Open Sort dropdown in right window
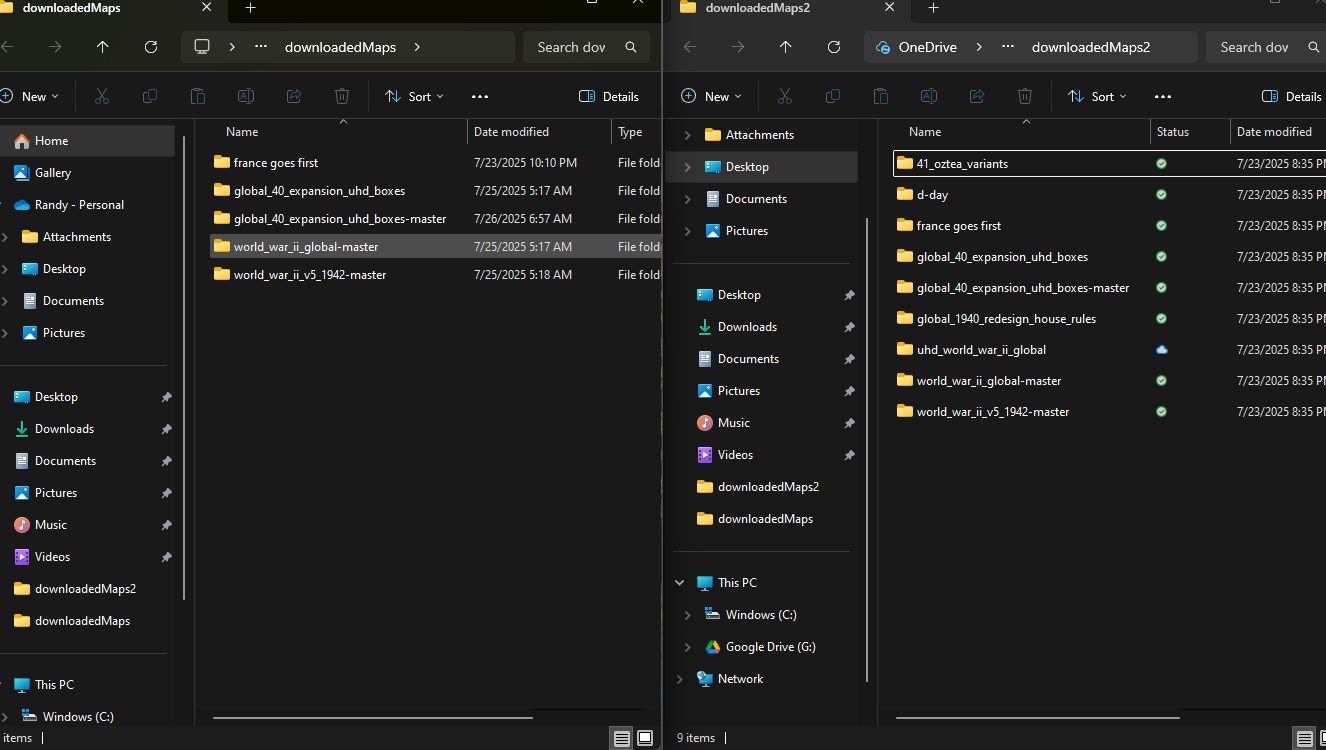This screenshot has width=1326, height=750. point(1097,97)
